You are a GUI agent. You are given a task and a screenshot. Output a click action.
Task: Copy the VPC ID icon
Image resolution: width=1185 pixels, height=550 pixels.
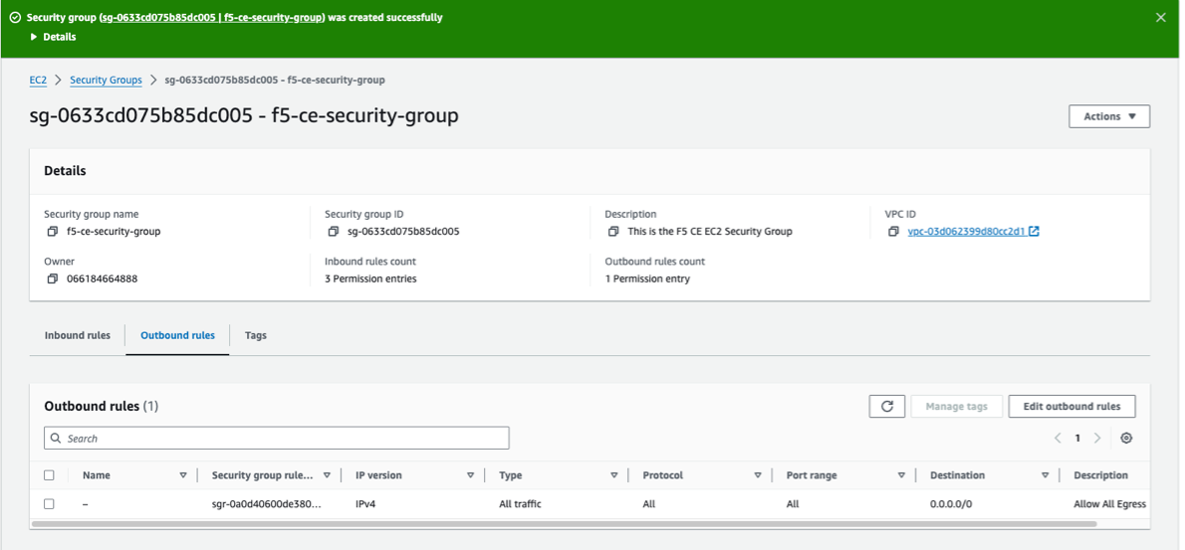[893, 231]
